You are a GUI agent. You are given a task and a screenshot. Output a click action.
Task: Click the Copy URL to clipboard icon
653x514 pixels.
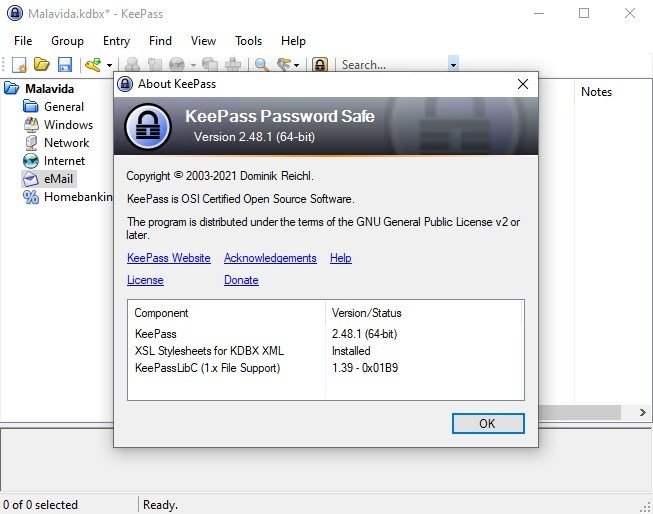pyautogui.click(x=210, y=65)
